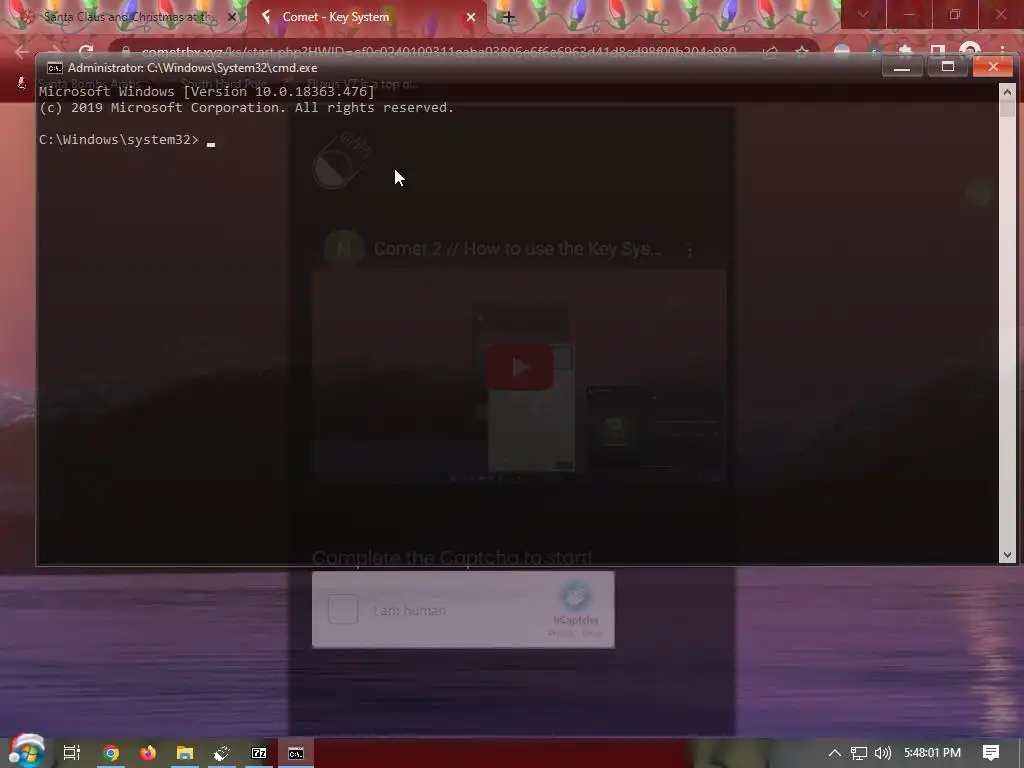The width and height of the screenshot is (1024, 768).
Task: Click the 5:48:01 PM clock
Action: (x=932, y=753)
